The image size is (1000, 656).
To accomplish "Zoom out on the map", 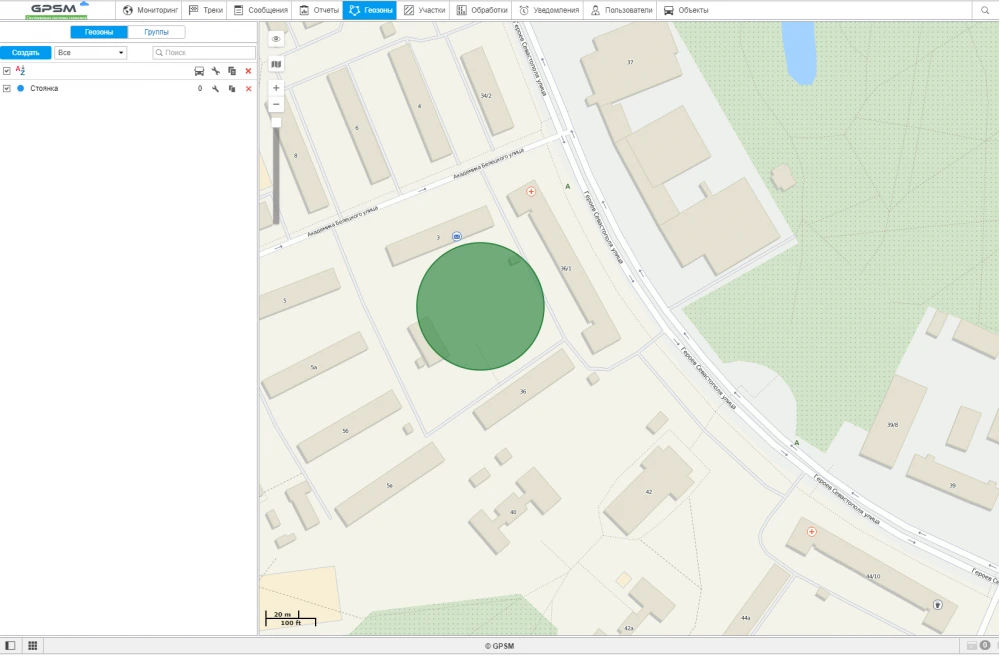I will (276, 104).
